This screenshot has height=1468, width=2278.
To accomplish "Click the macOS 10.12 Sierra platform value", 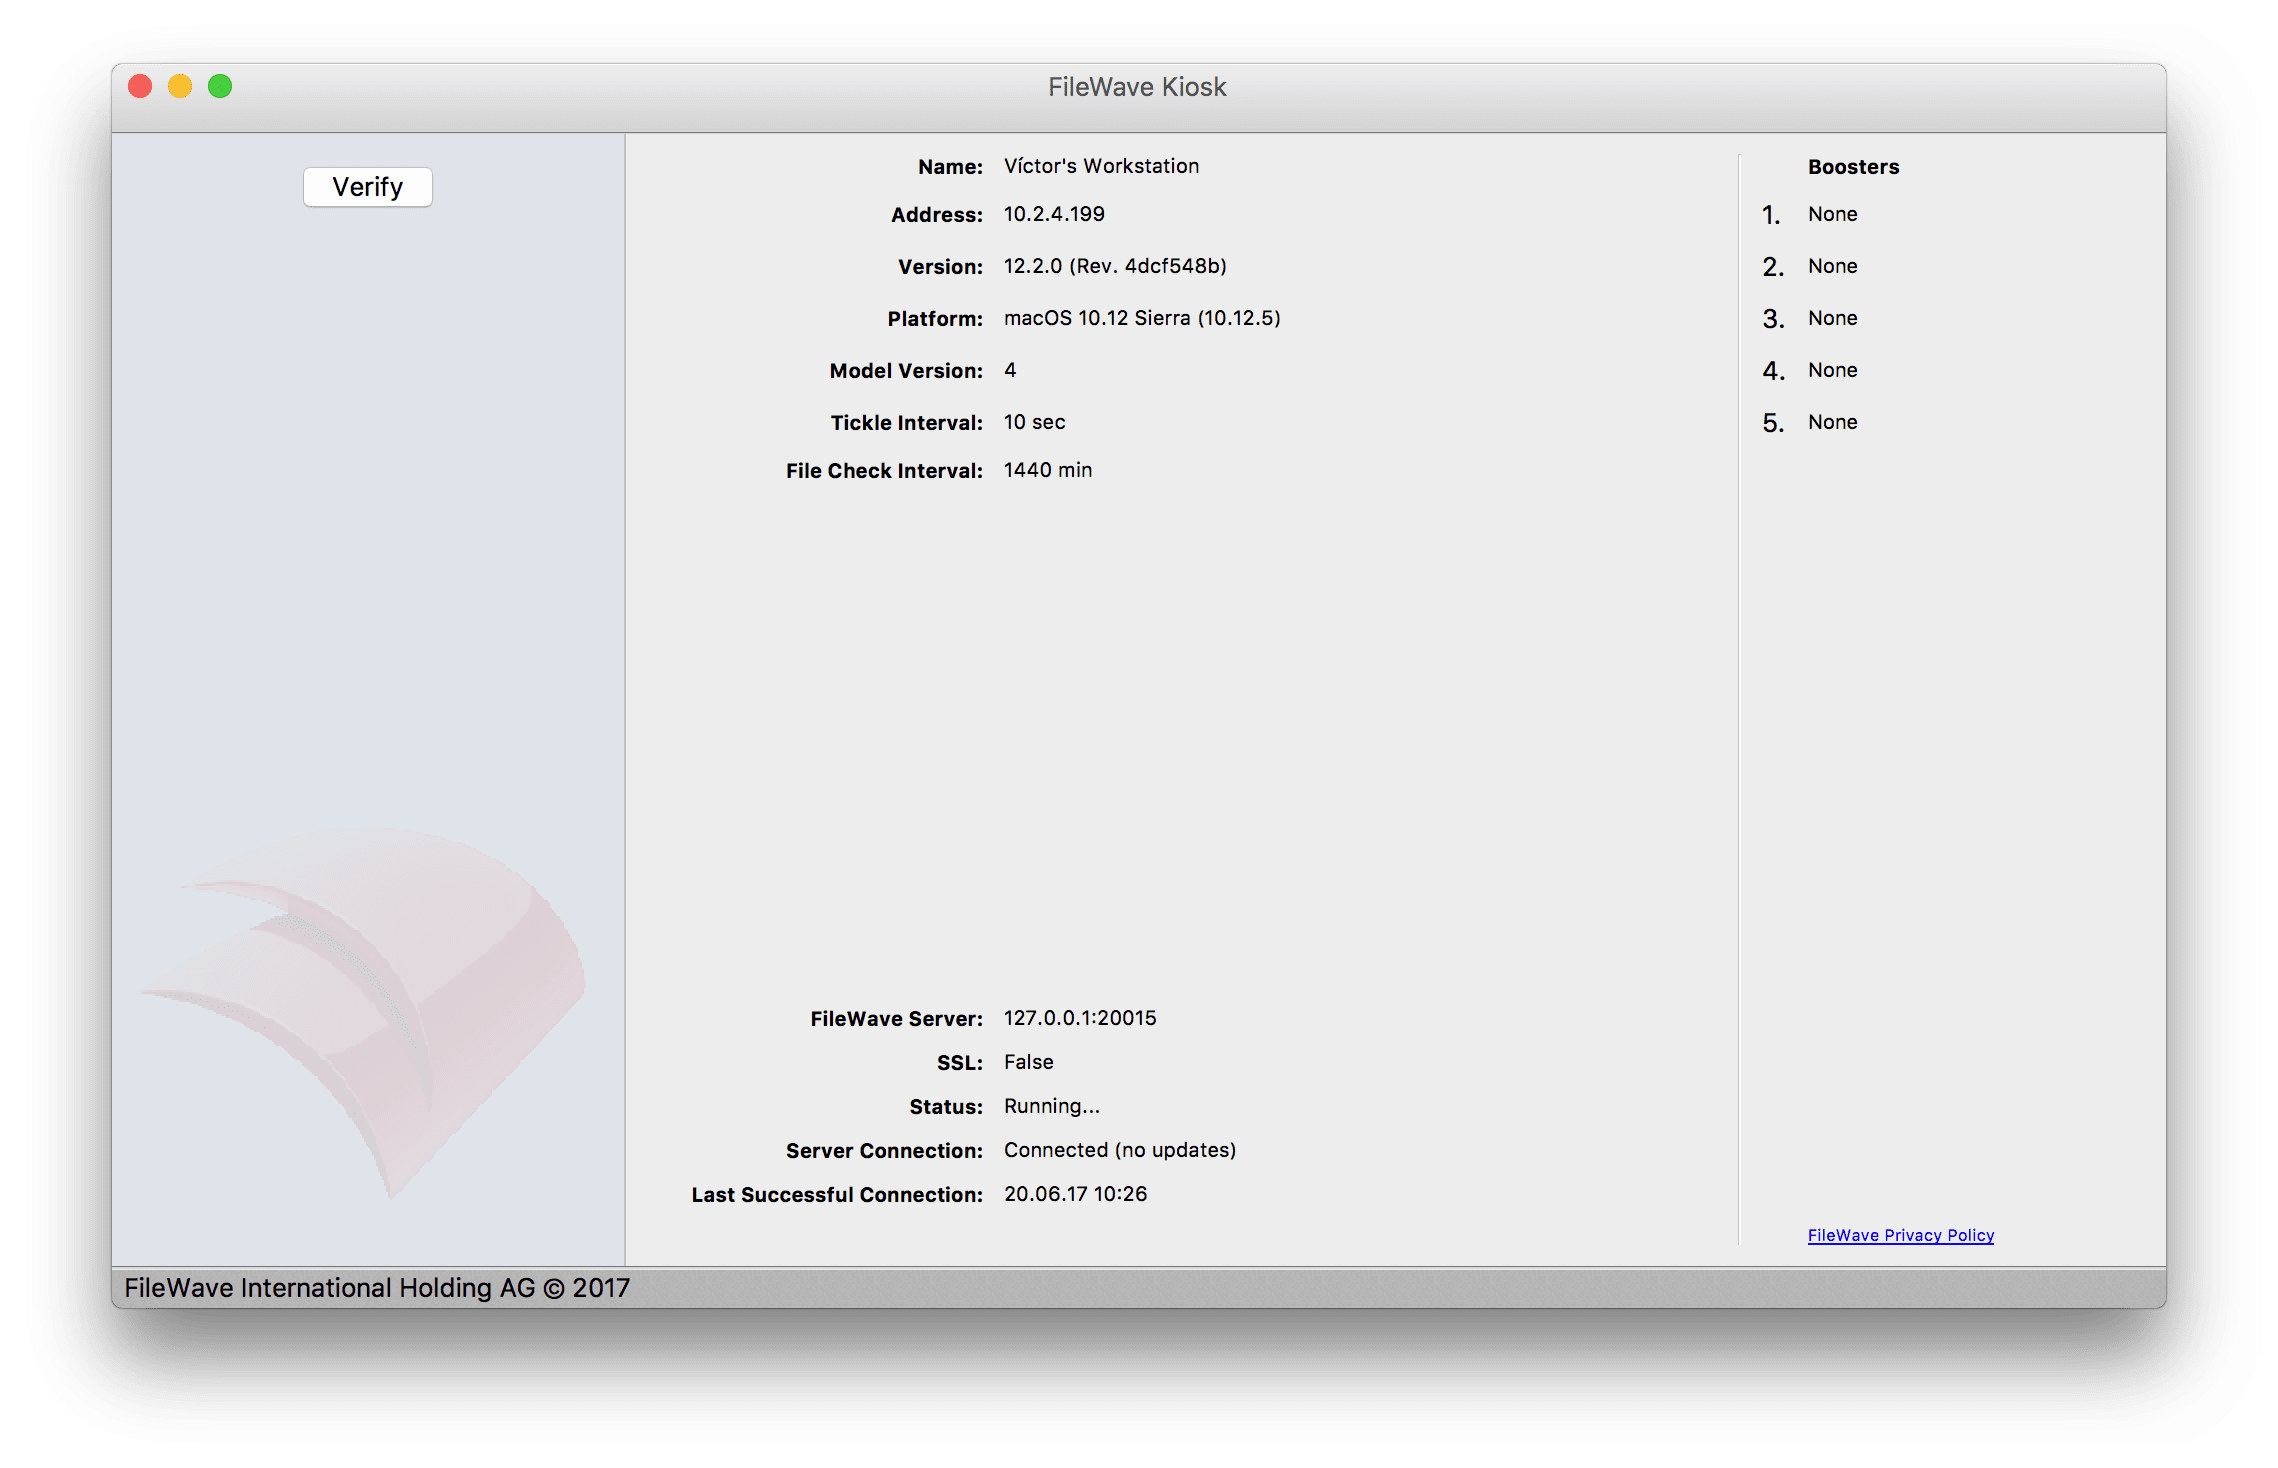I will coord(1142,318).
